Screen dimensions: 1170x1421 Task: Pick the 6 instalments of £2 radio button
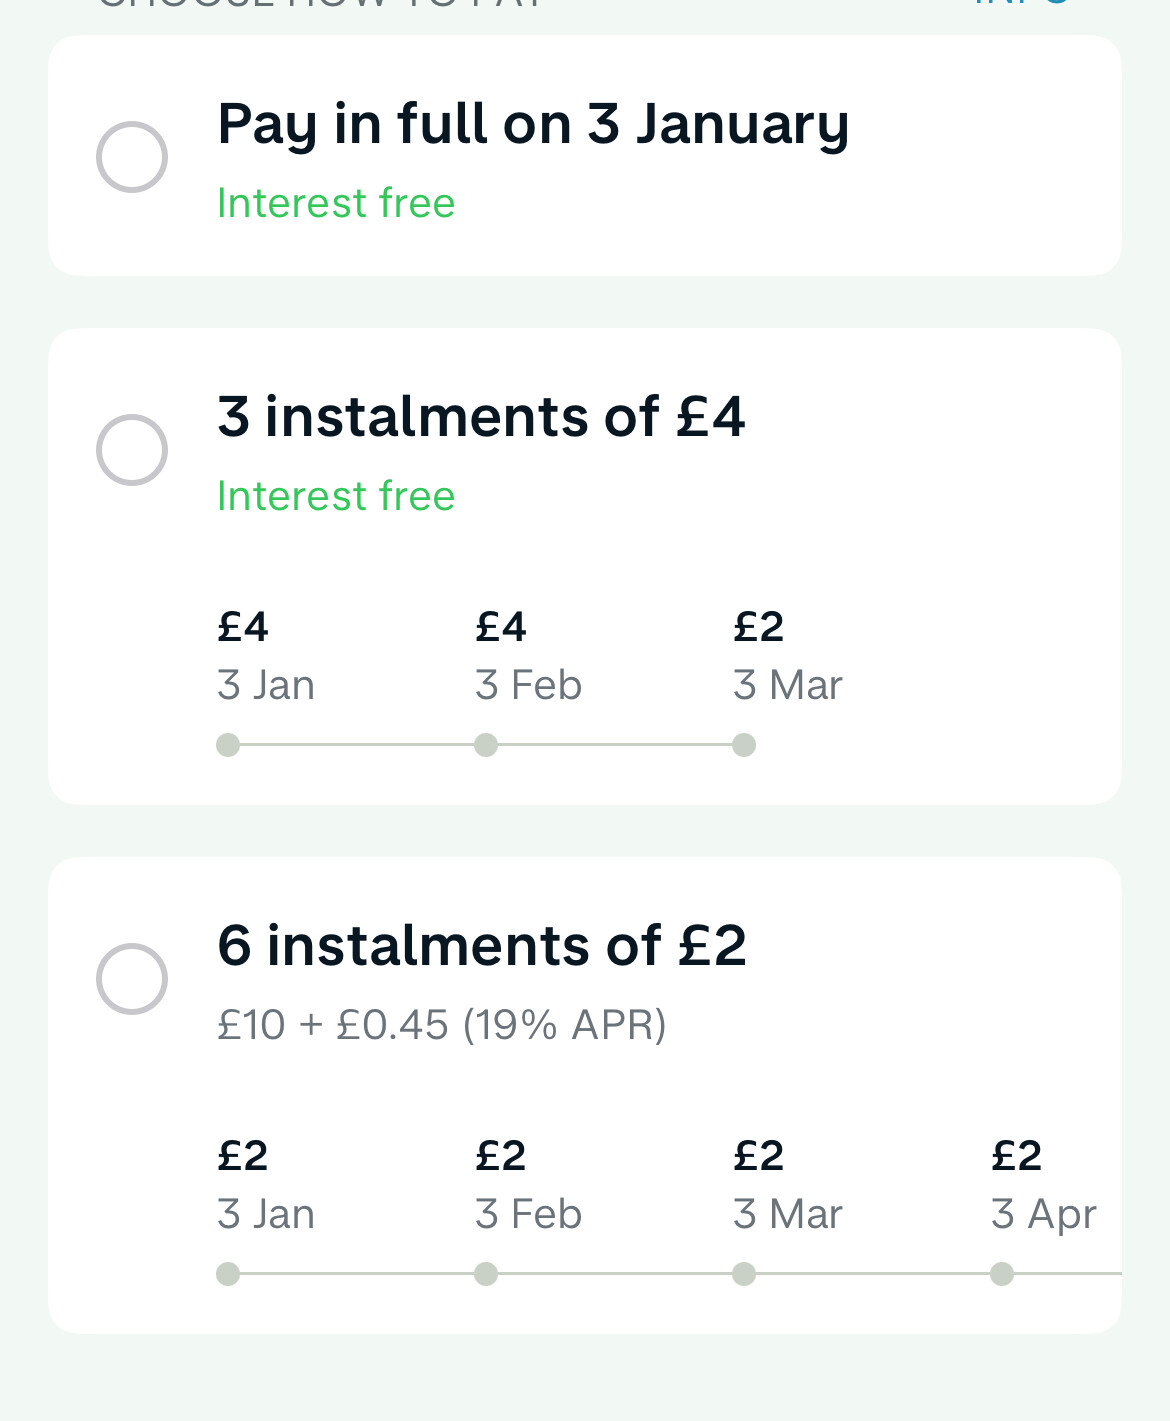pyautogui.click(x=132, y=979)
